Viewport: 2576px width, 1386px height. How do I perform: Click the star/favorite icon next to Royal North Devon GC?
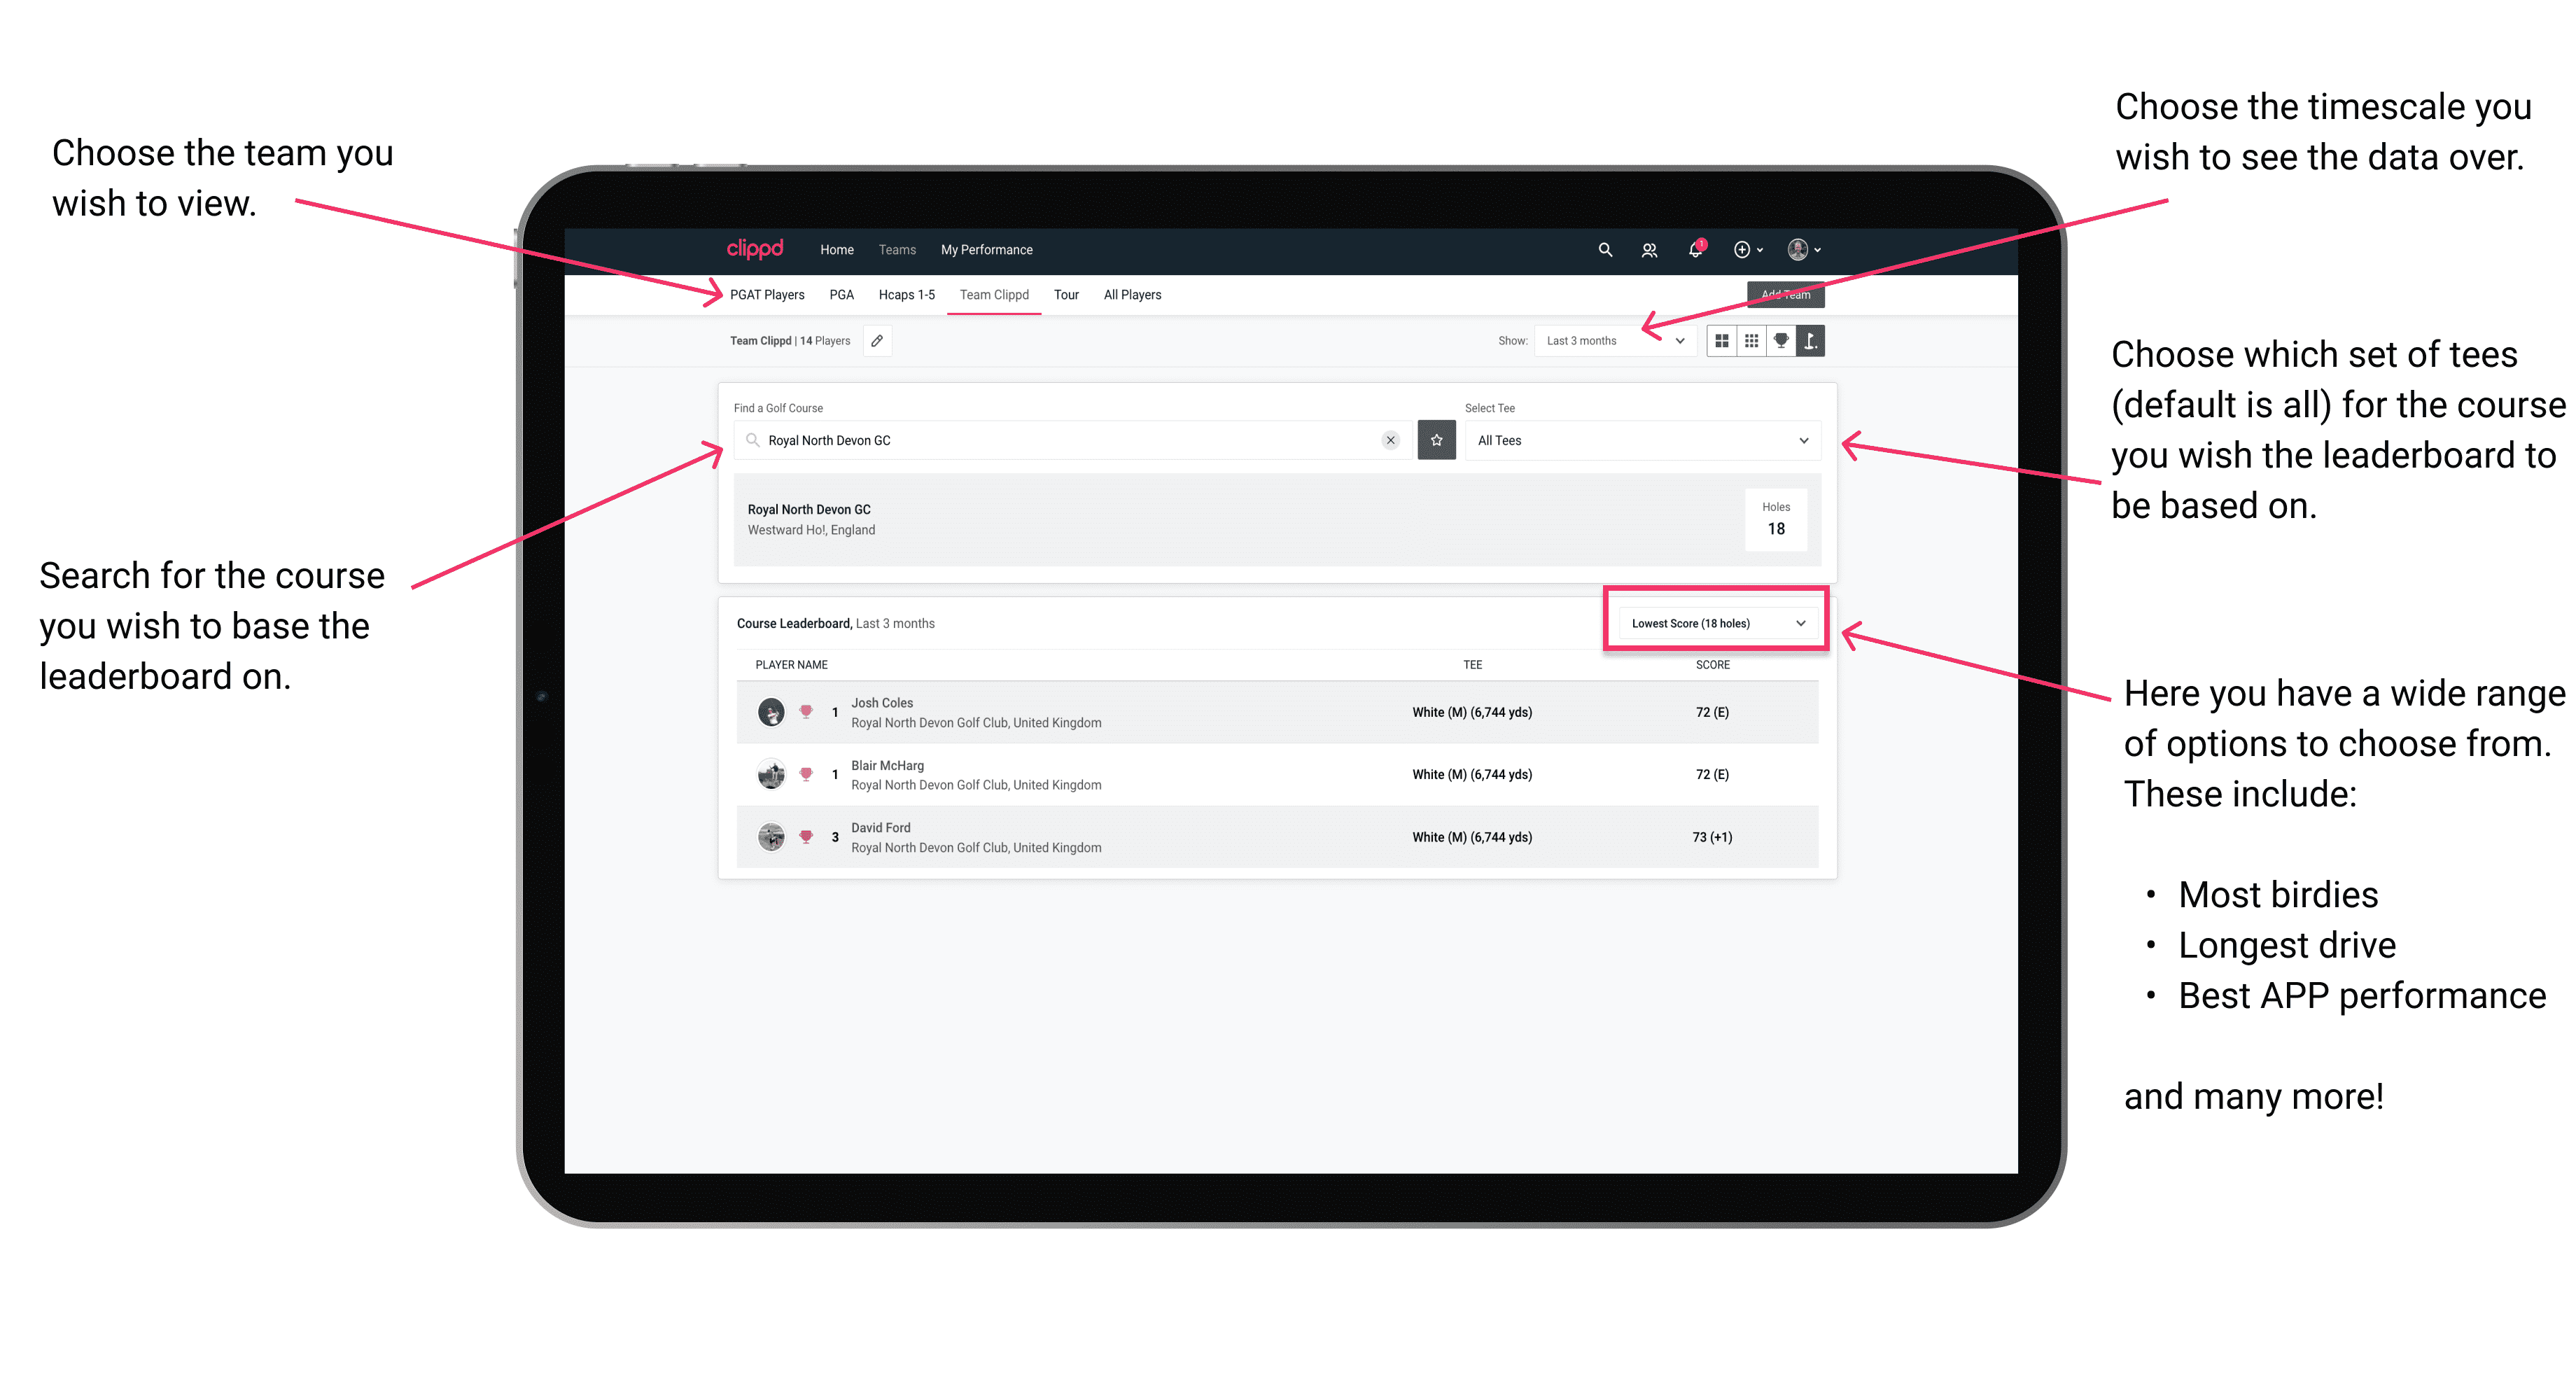click(1436, 440)
